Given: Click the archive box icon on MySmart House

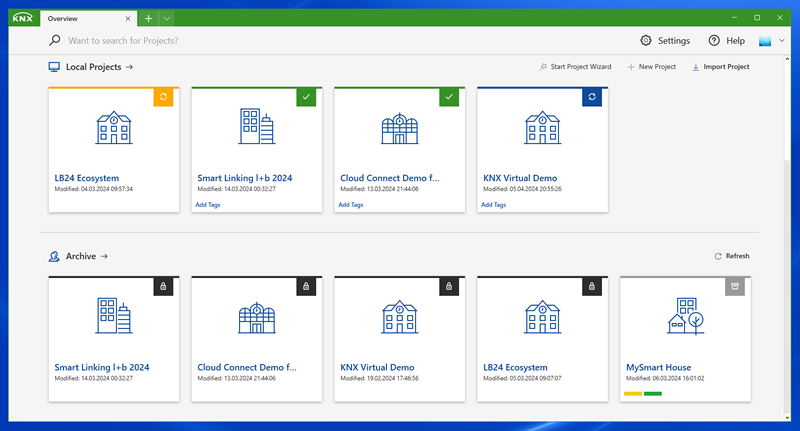Looking at the screenshot, I should click(736, 287).
